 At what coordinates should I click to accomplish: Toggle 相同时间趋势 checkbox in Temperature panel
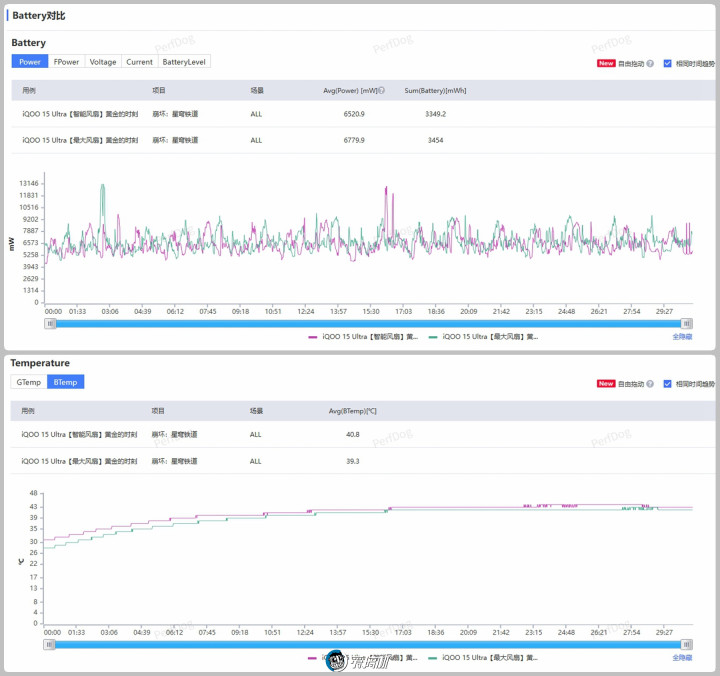coord(668,384)
